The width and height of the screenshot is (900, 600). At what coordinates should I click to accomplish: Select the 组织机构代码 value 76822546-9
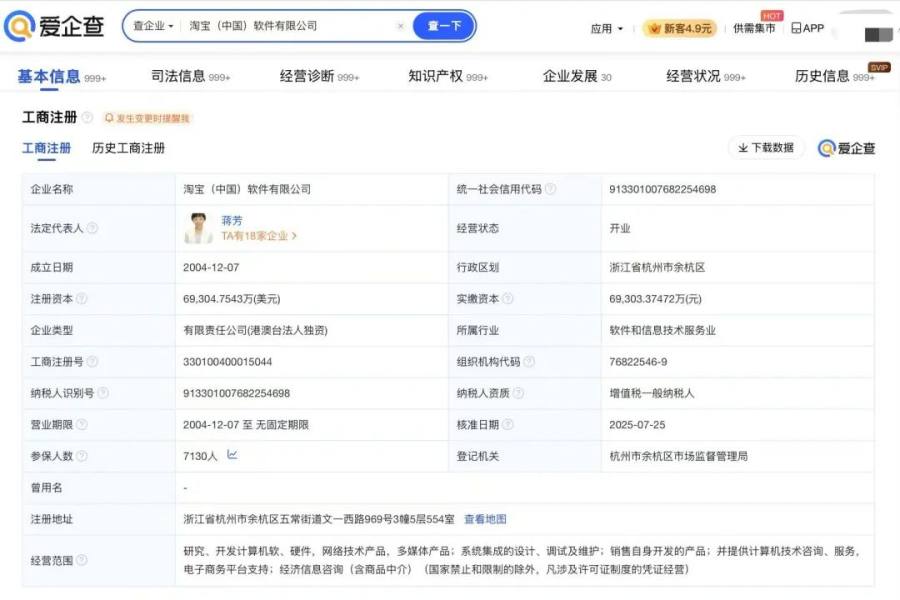(x=638, y=362)
